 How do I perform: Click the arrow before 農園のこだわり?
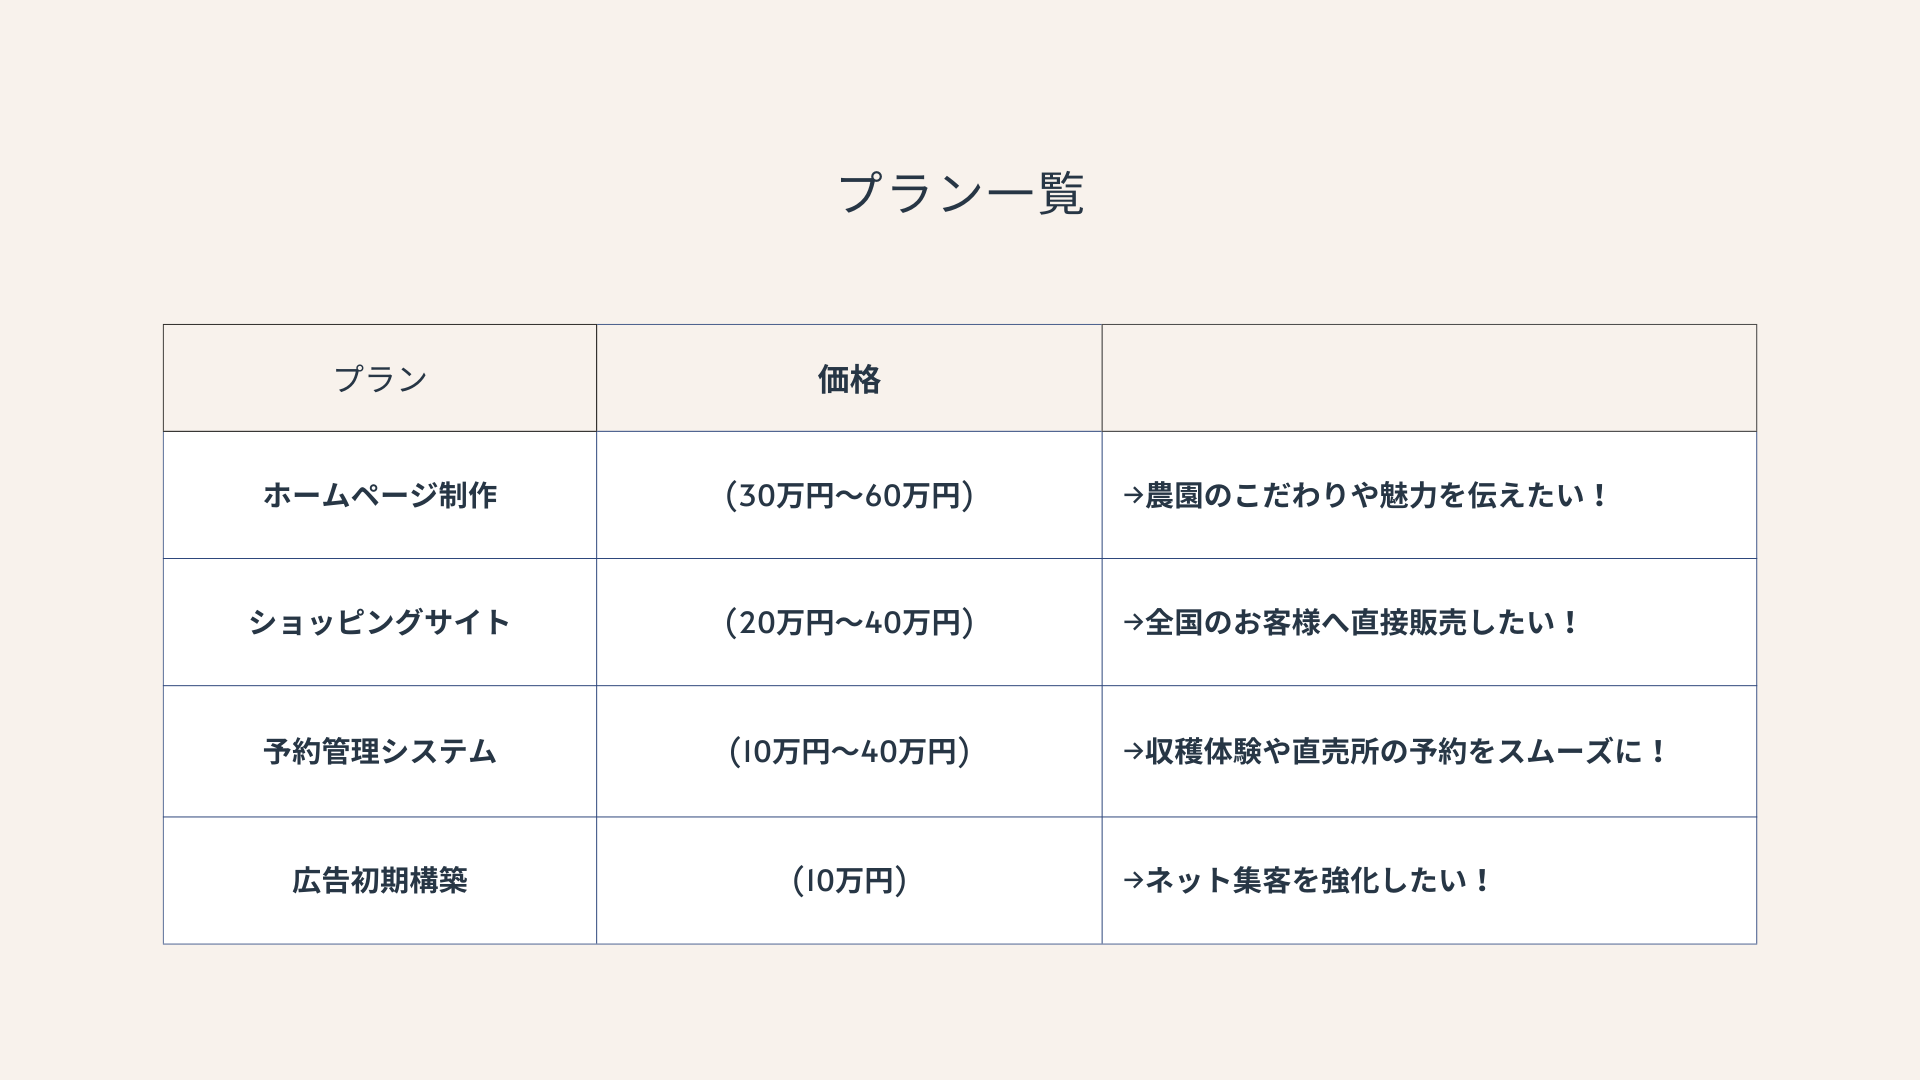[x=1133, y=496]
